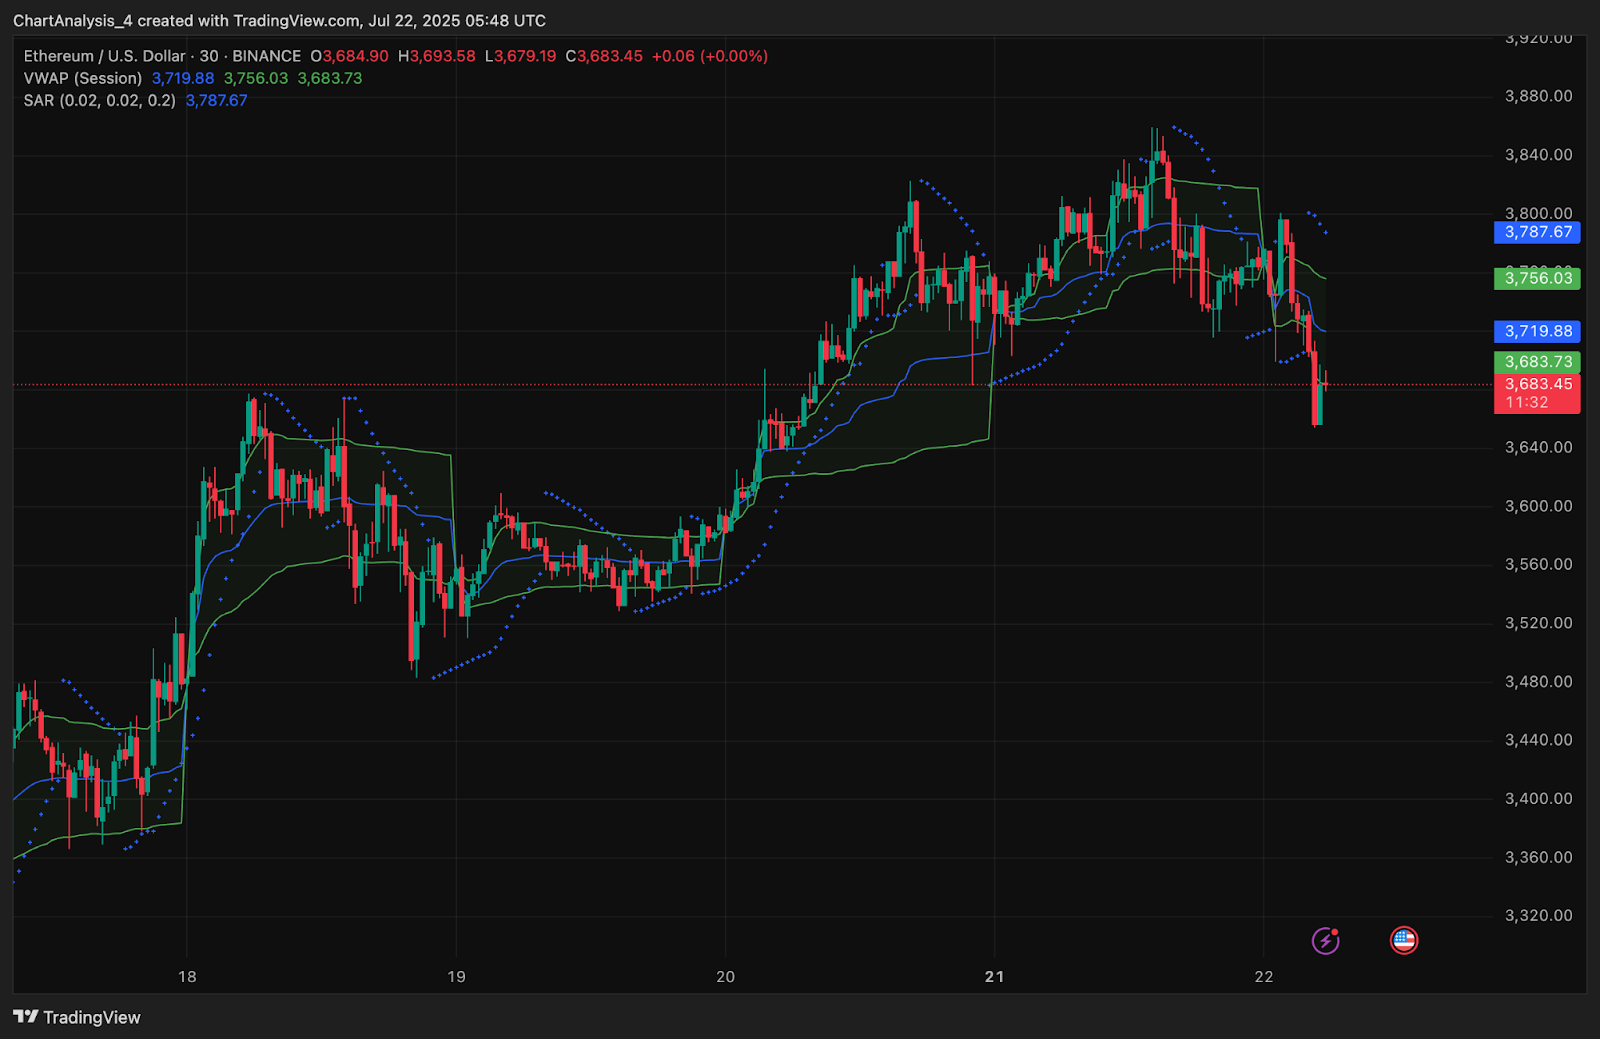1600x1039 pixels.
Task: Click the red 3,683.45 current price label
Action: [1537, 384]
